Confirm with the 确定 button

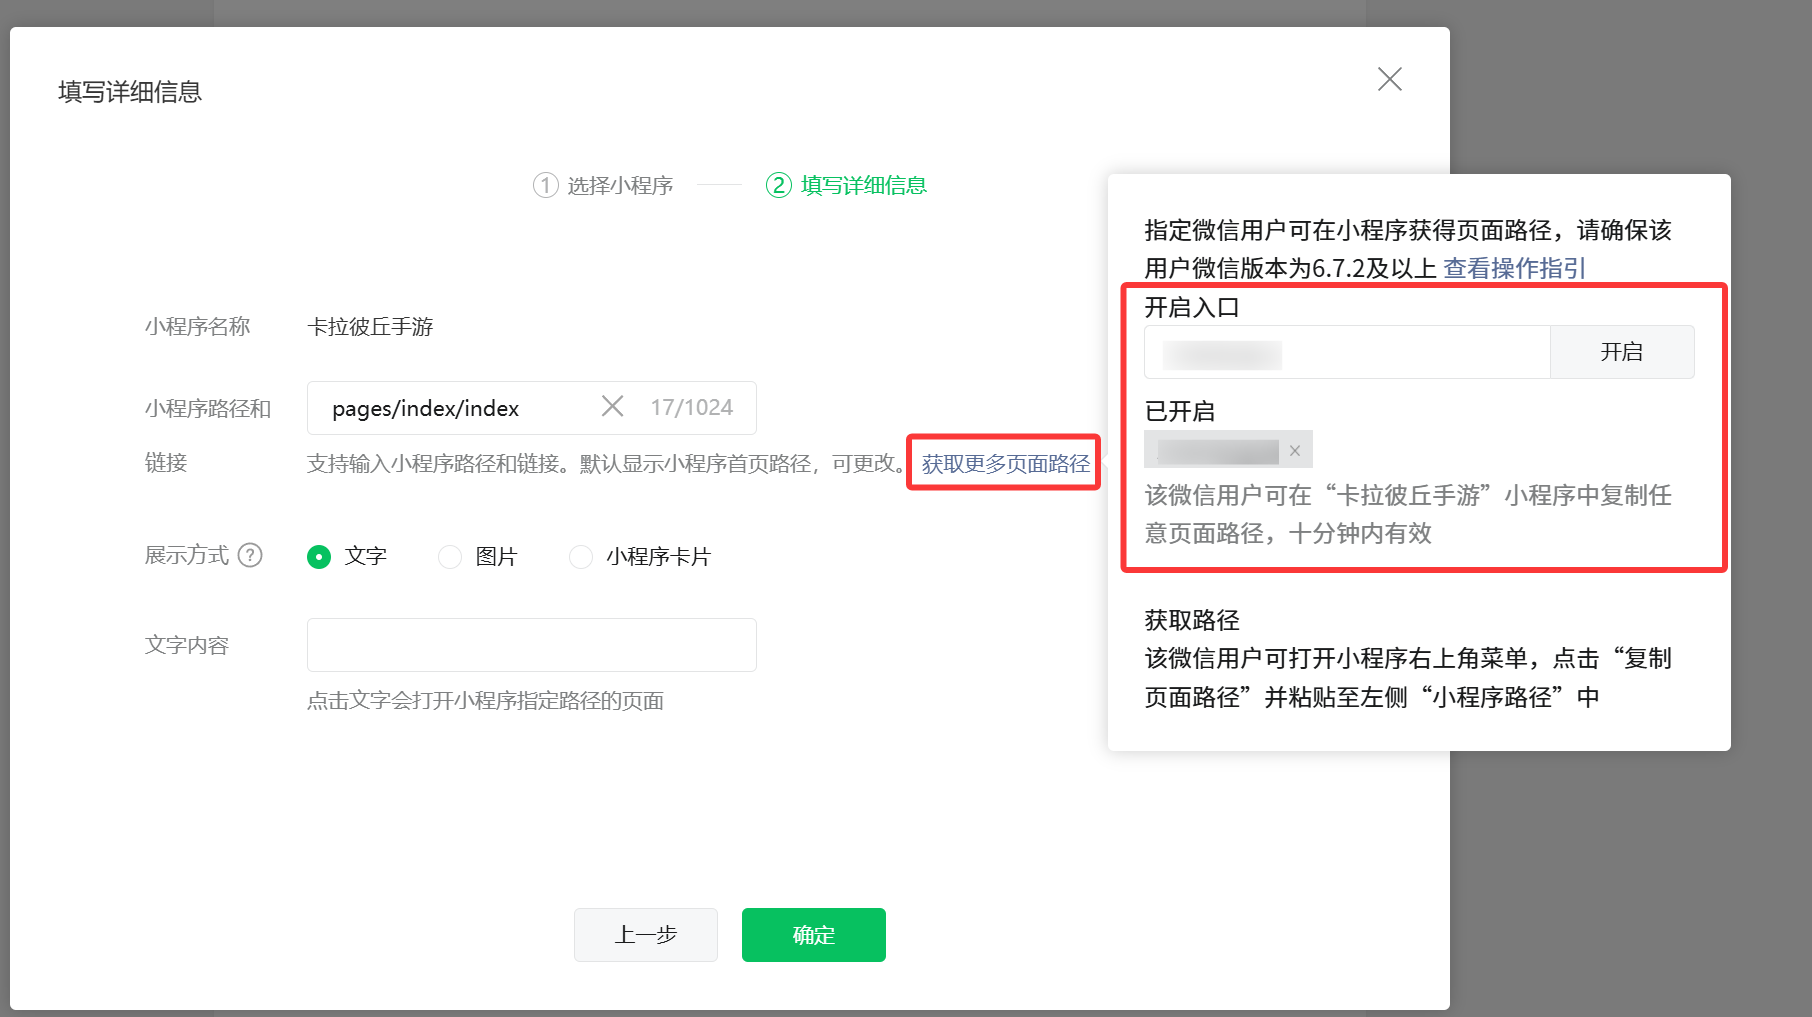tap(813, 934)
